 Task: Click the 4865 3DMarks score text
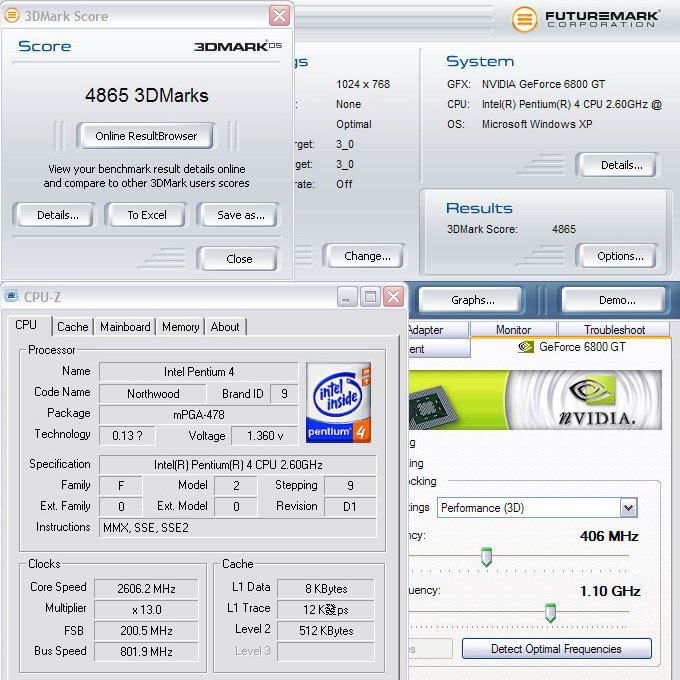[147, 95]
